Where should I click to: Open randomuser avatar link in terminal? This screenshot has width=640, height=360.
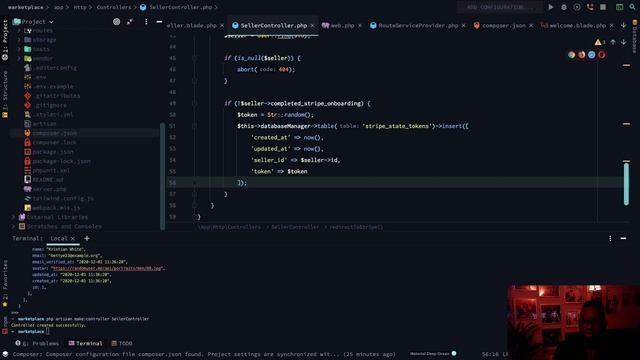tap(107, 269)
